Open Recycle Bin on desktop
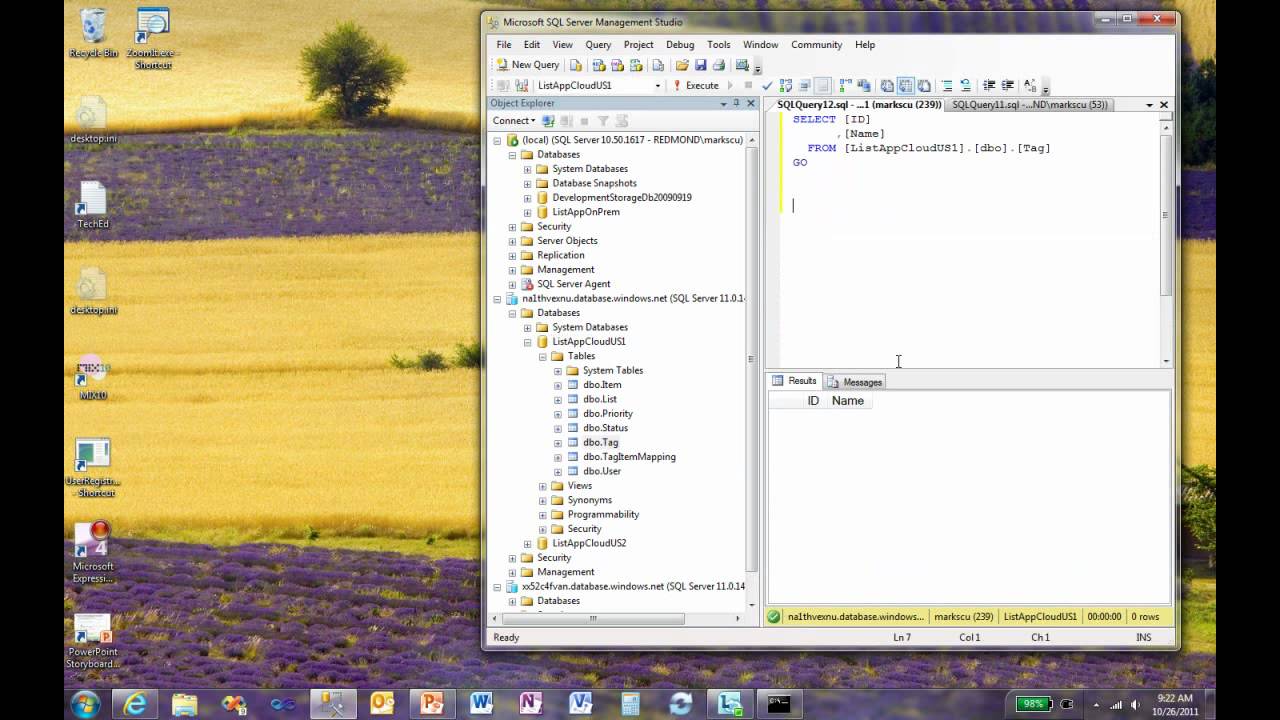This screenshot has width=1280, height=720. pos(93,33)
